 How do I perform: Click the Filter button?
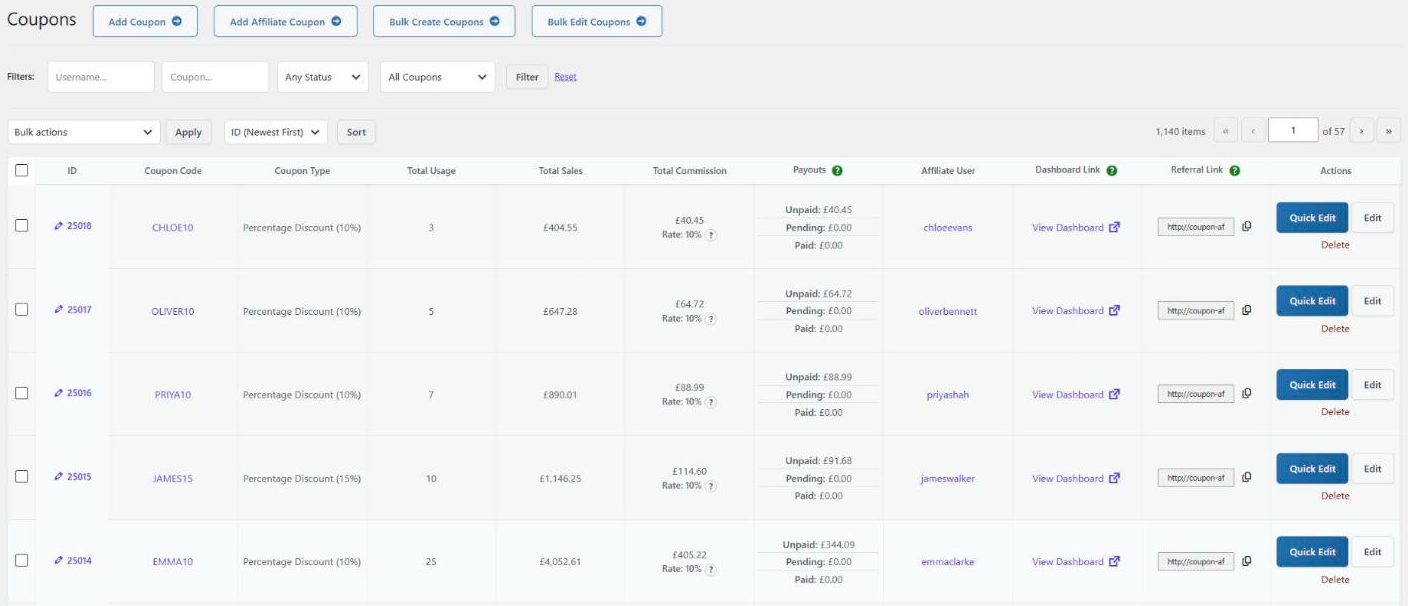point(527,77)
